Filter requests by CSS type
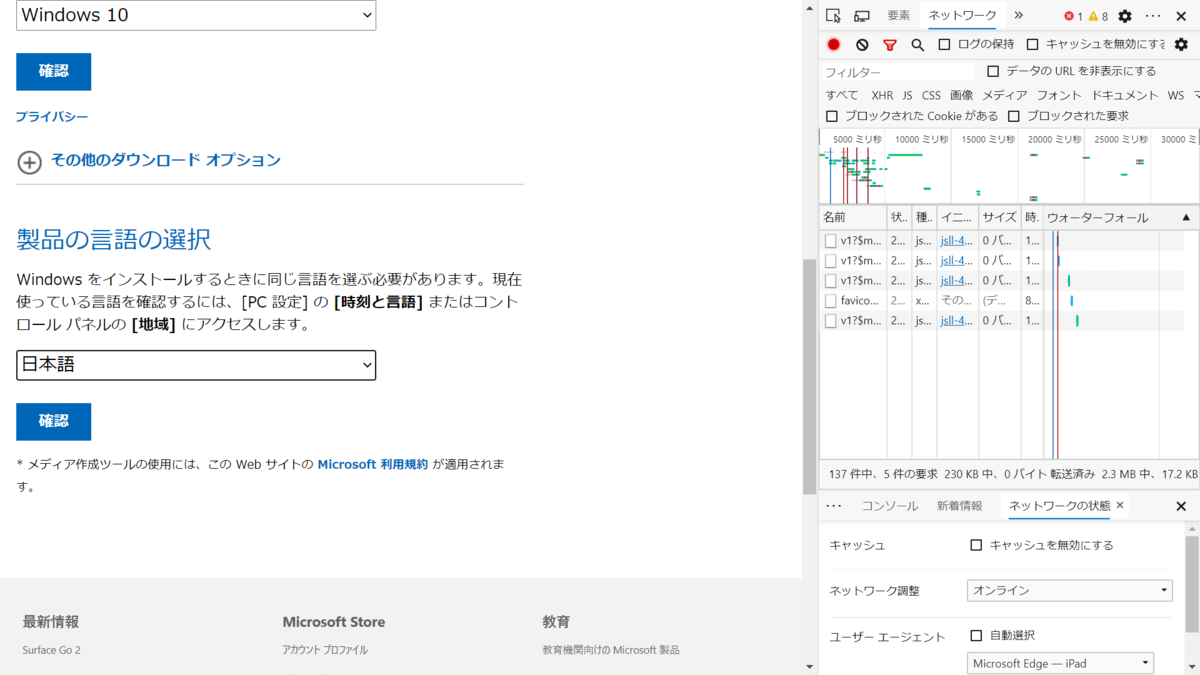 pyautogui.click(x=931, y=95)
